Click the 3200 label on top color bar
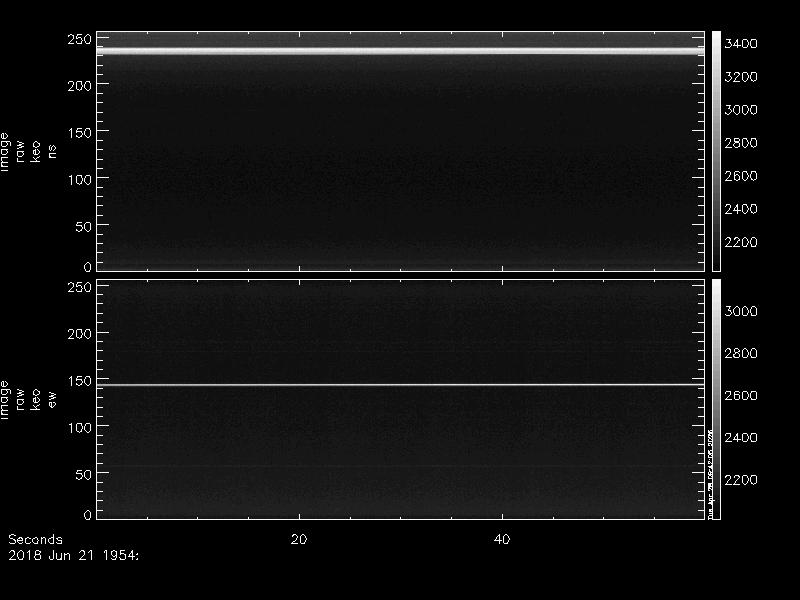This screenshot has width=800, height=600. click(x=741, y=77)
